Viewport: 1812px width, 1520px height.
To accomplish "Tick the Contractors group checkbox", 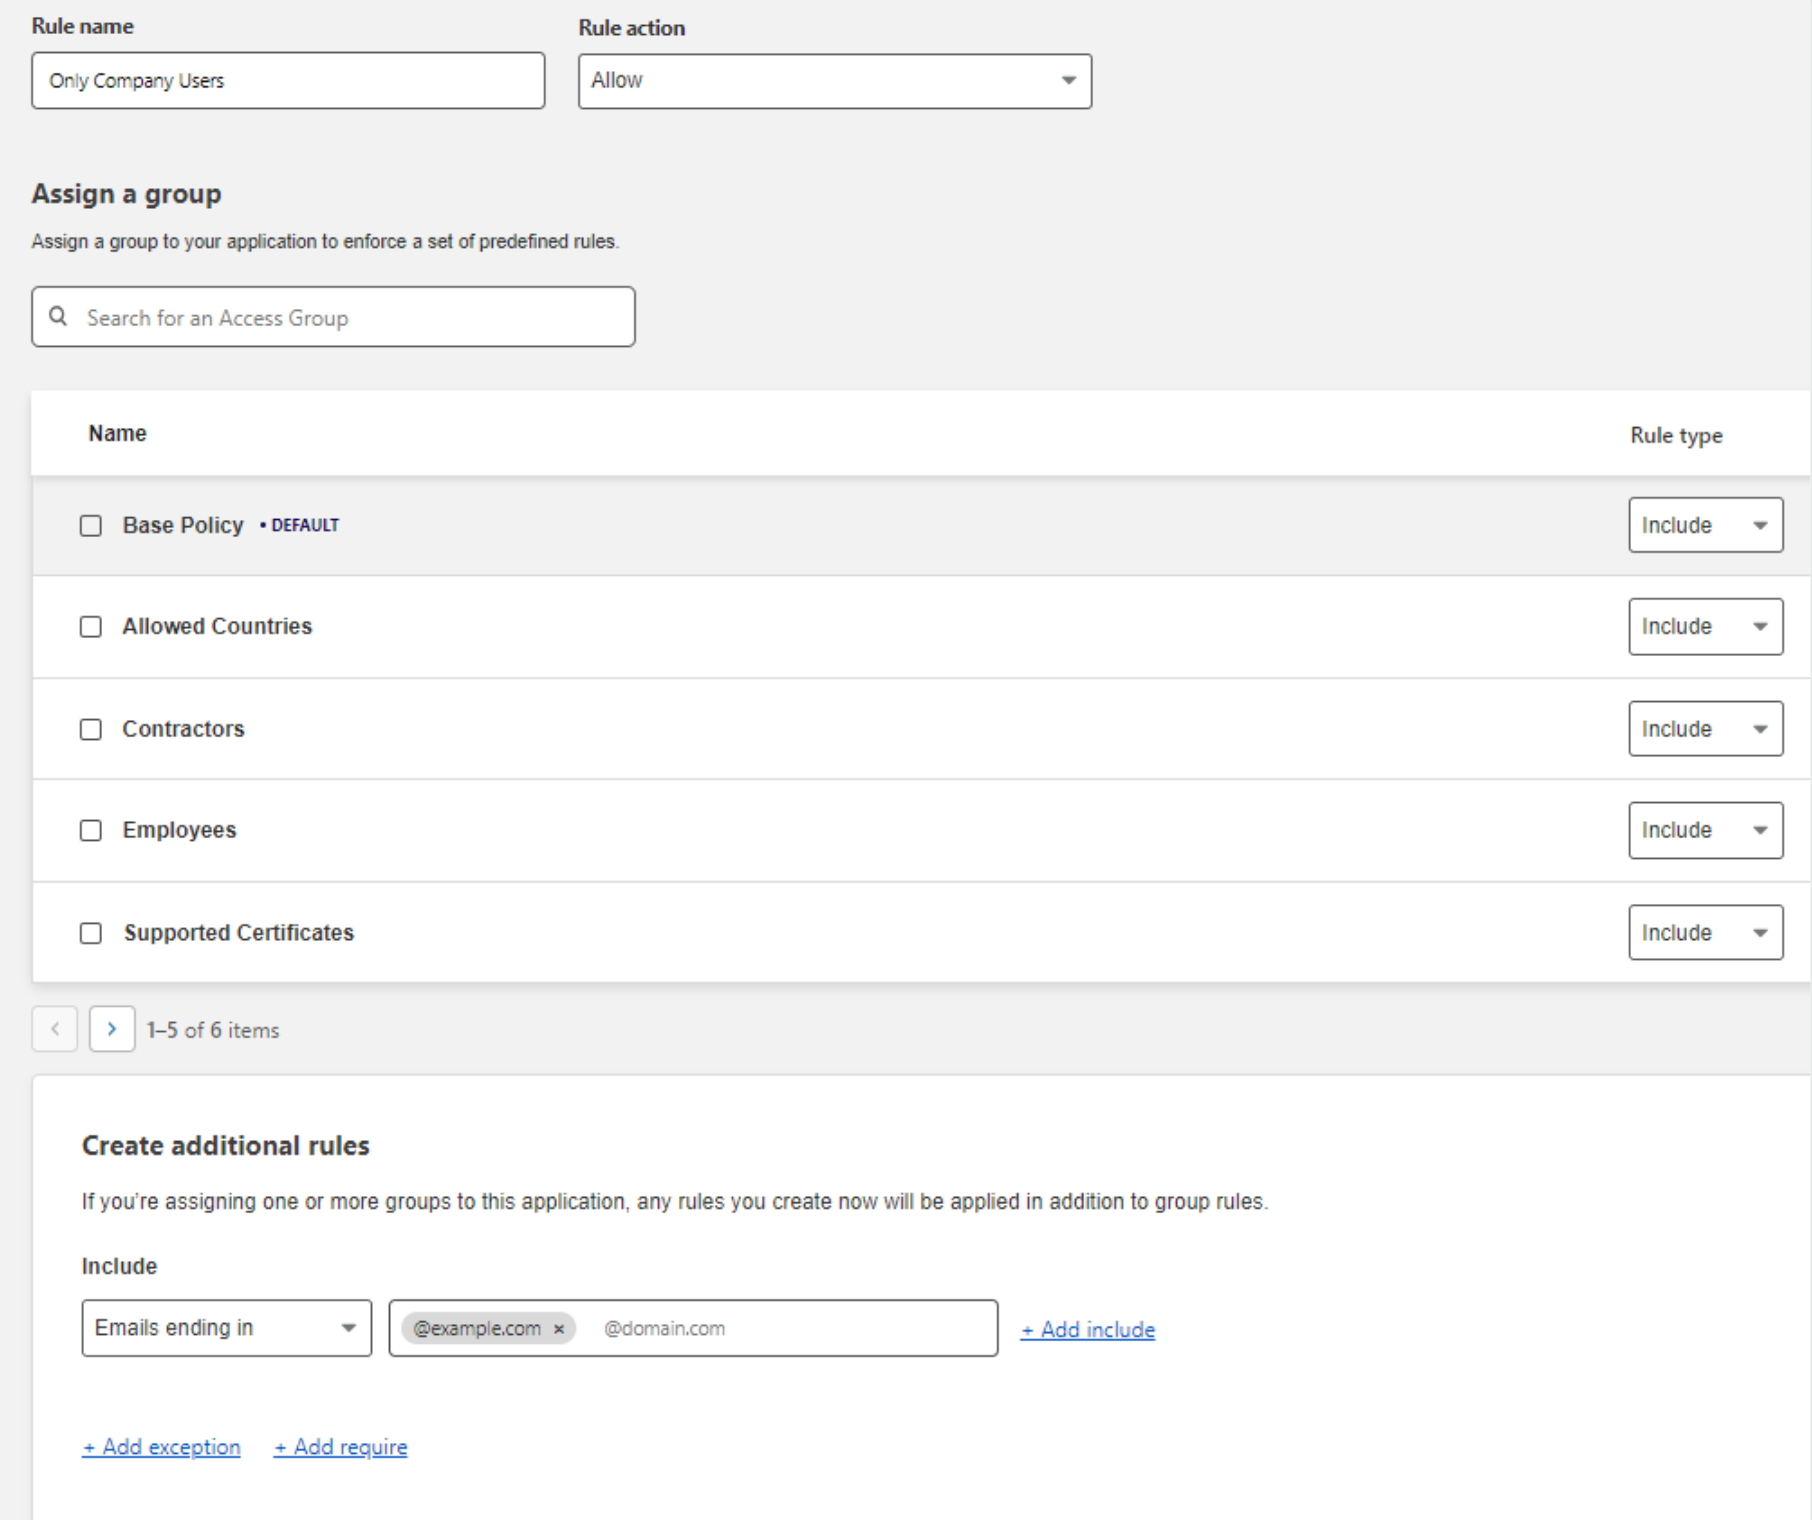I will pos(91,730).
